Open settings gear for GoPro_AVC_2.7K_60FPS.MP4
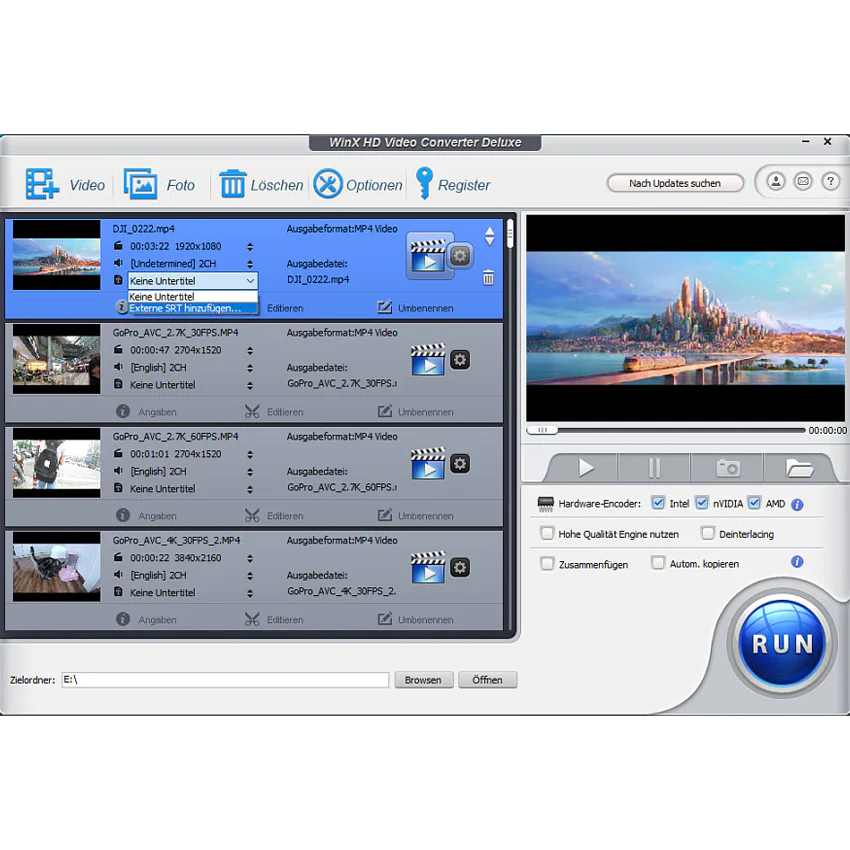The image size is (850, 850). click(460, 463)
